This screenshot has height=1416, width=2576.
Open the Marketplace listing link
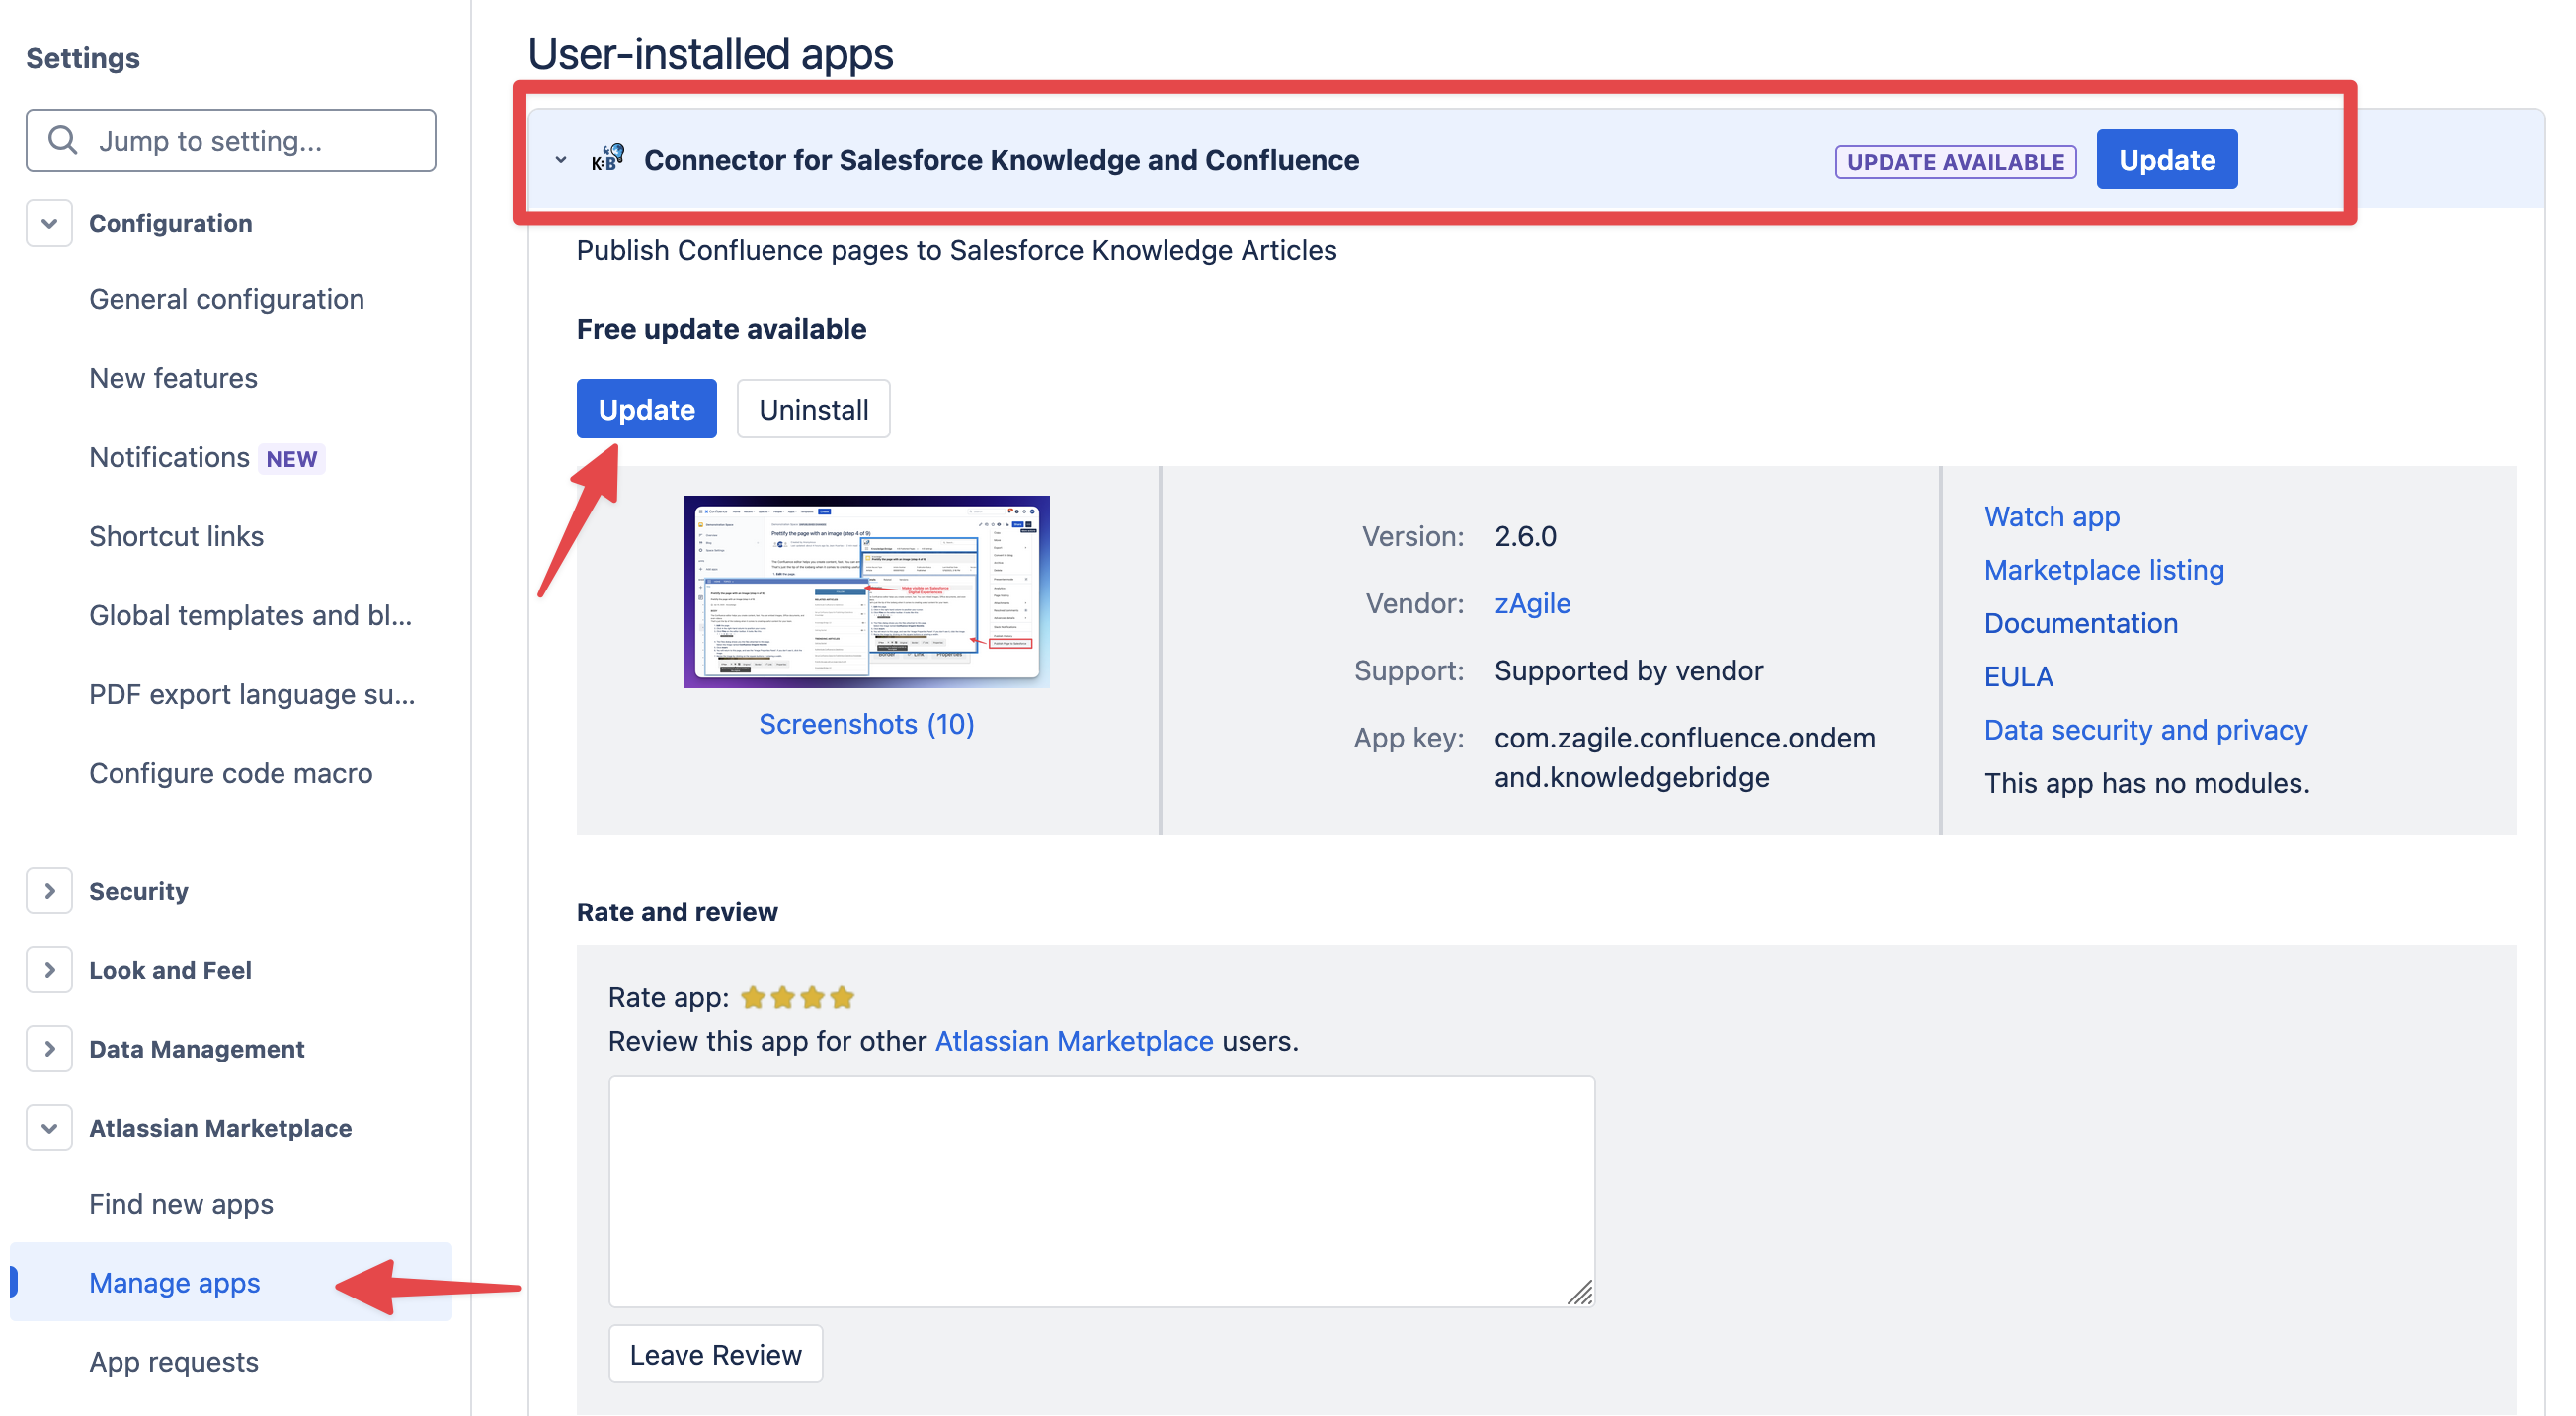(2103, 569)
